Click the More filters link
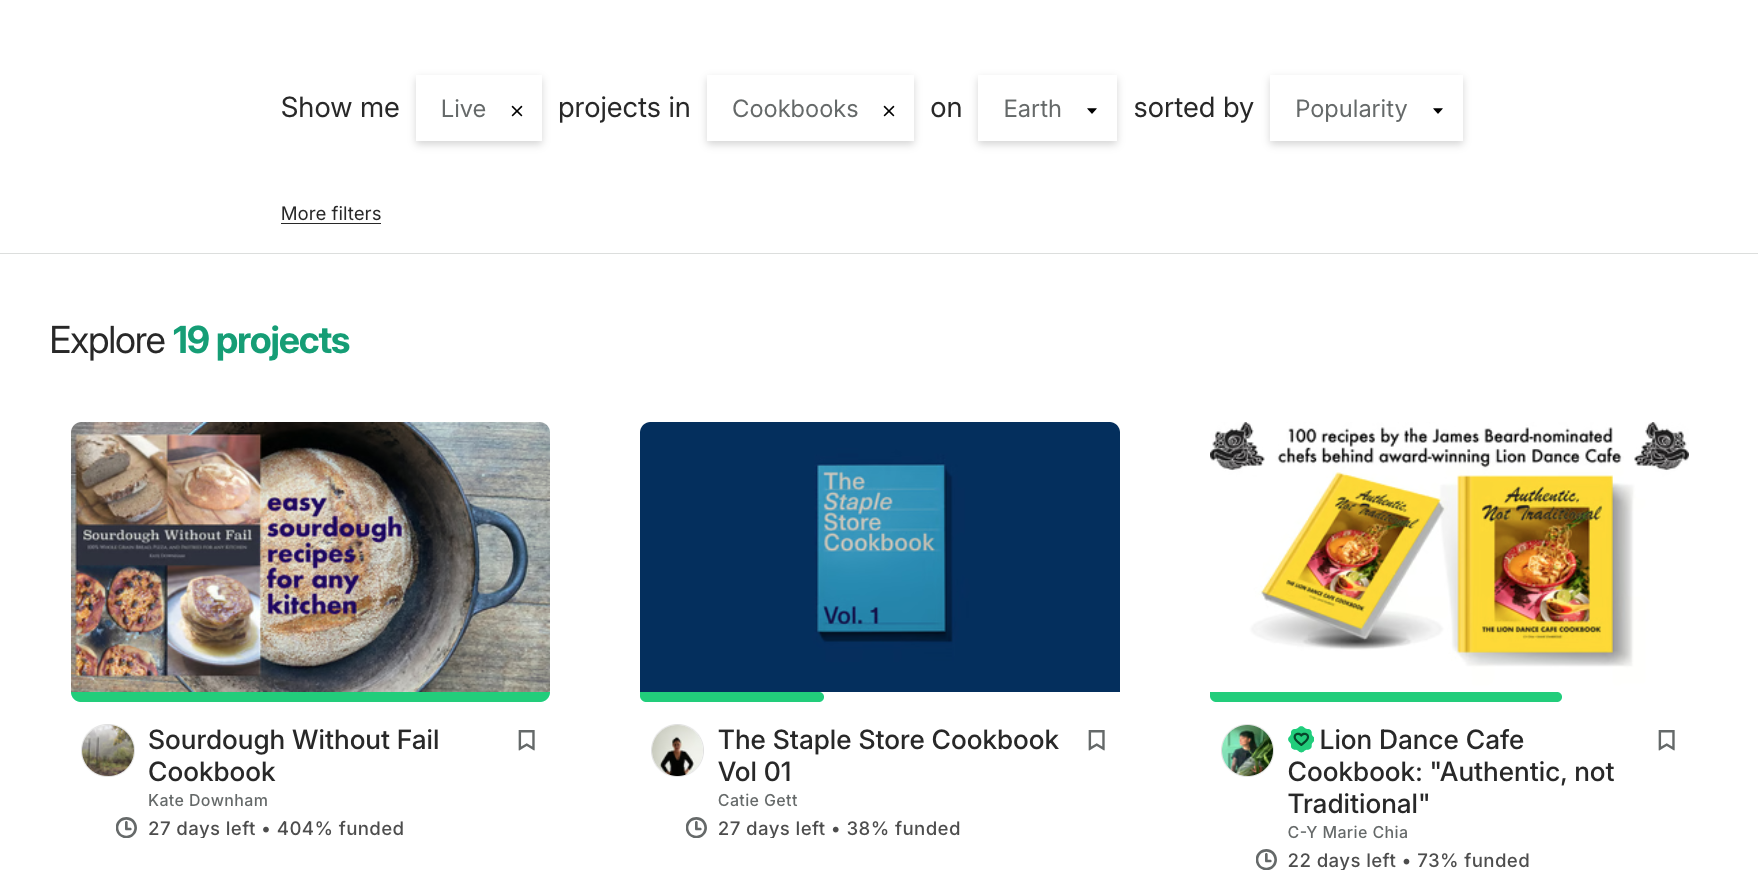The height and width of the screenshot is (878, 1758). pos(331,214)
